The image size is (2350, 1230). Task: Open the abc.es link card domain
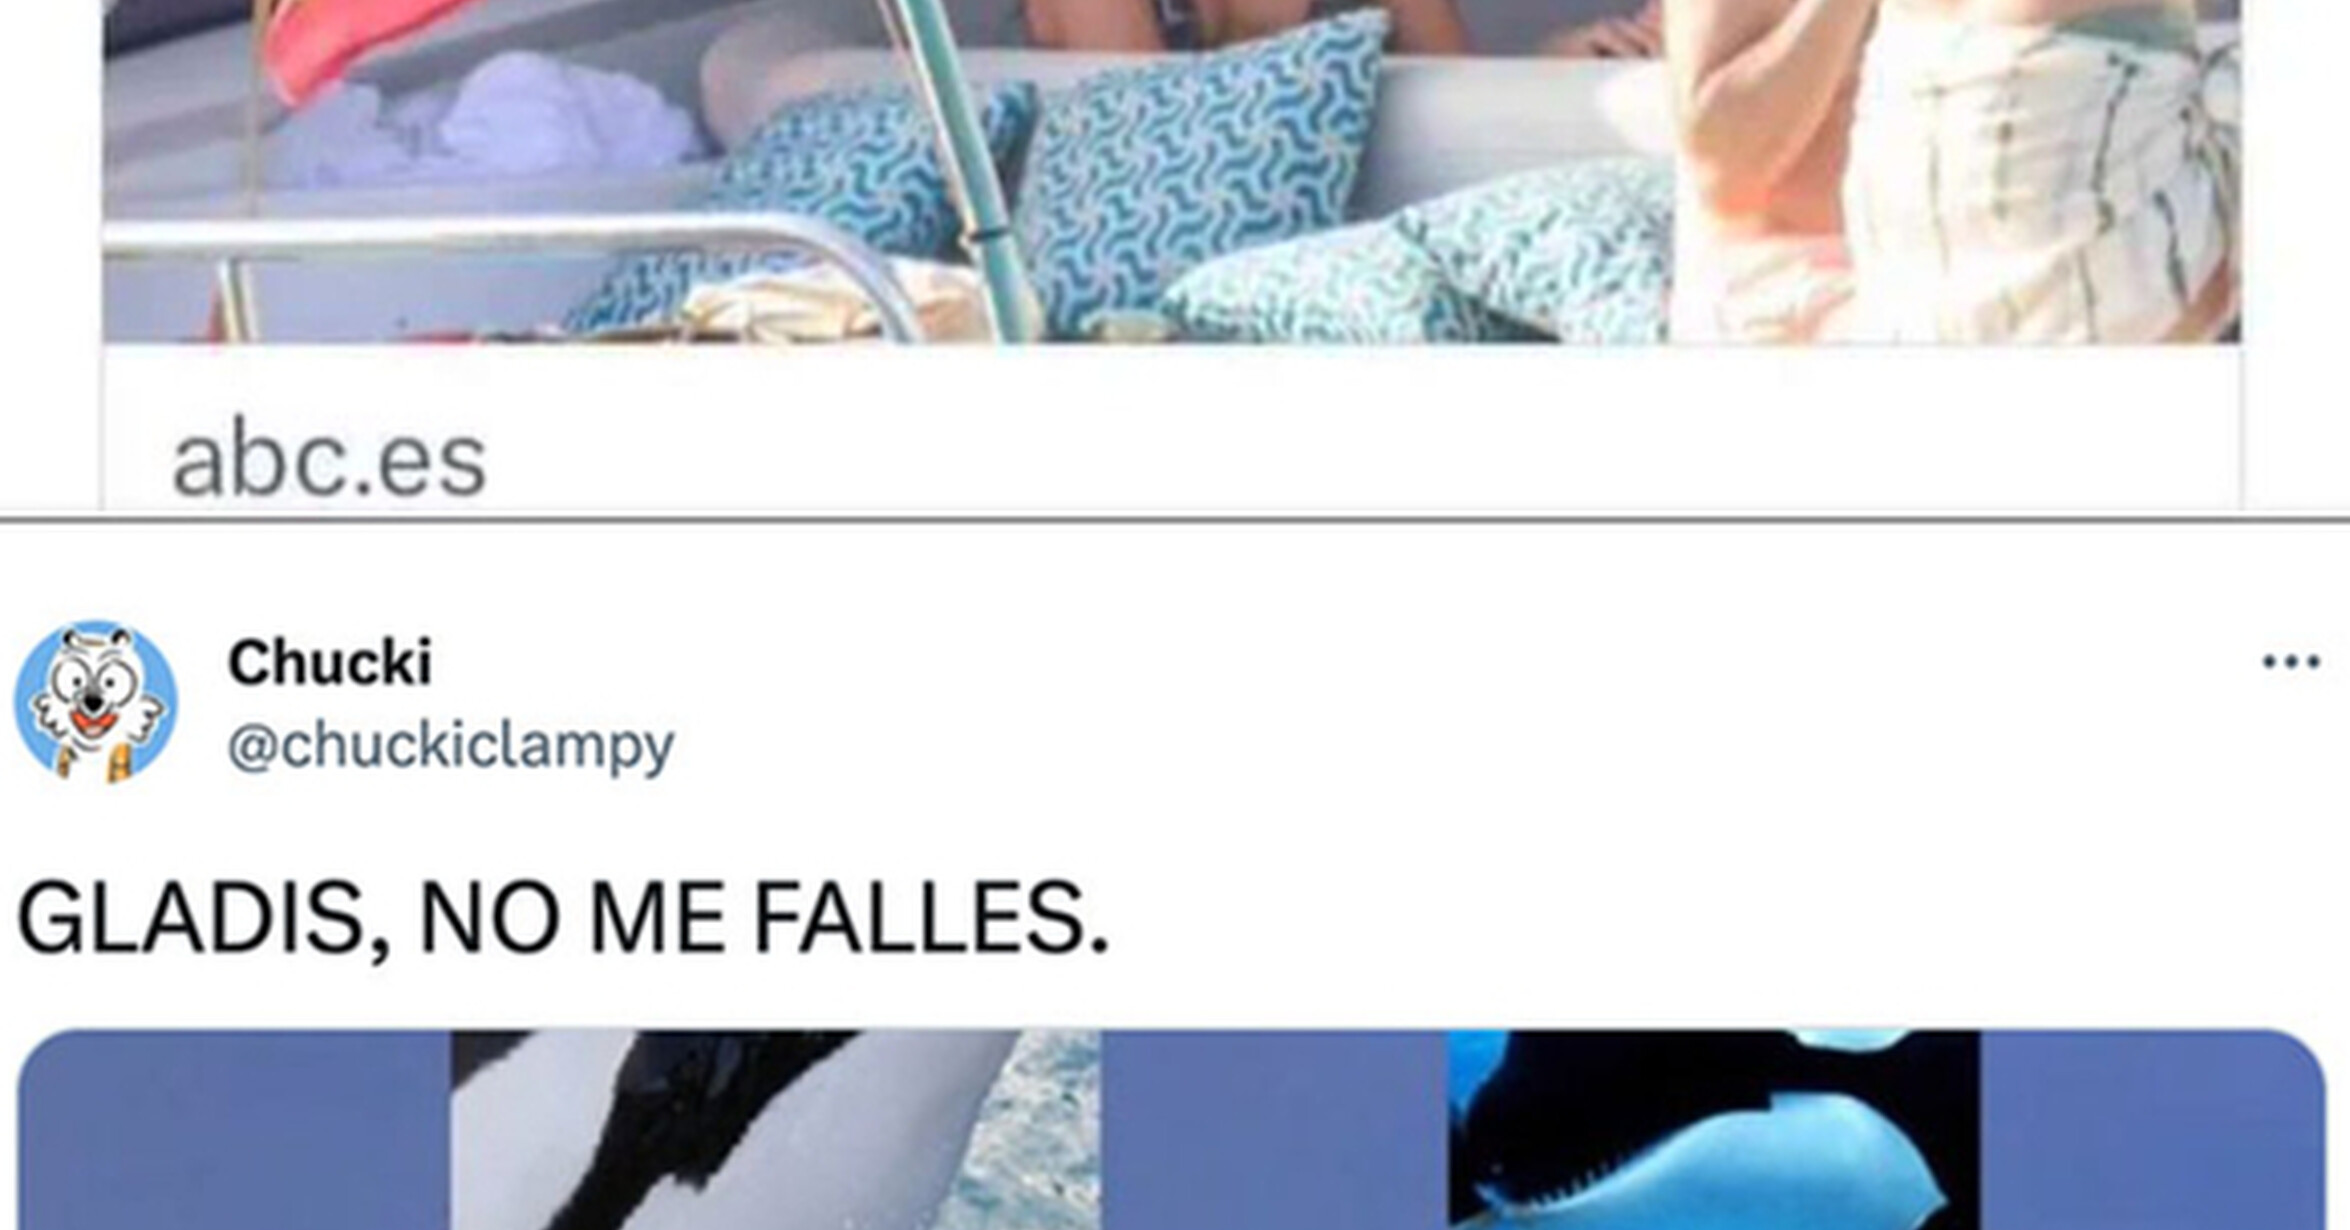(329, 461)
